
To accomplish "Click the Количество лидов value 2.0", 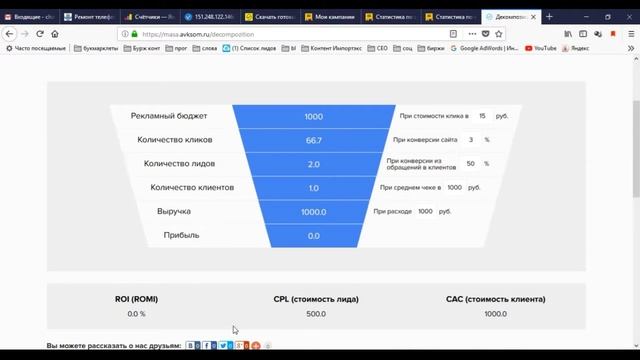I will click(313, 164).
